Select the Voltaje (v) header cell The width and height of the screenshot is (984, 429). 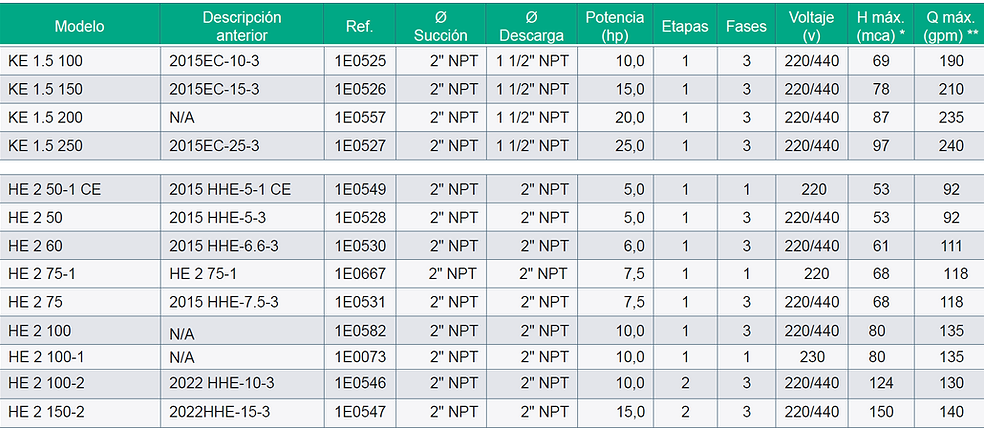(811, 26)
